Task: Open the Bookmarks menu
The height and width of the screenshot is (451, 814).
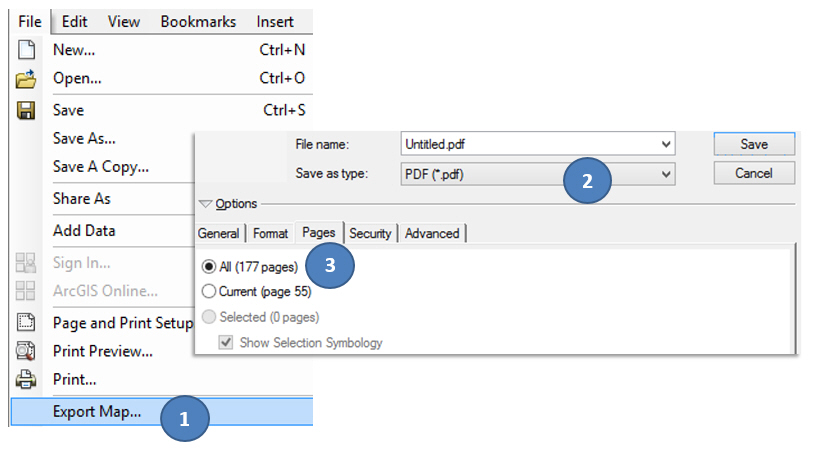Action: pyautogui.click(x=198, y=21)
